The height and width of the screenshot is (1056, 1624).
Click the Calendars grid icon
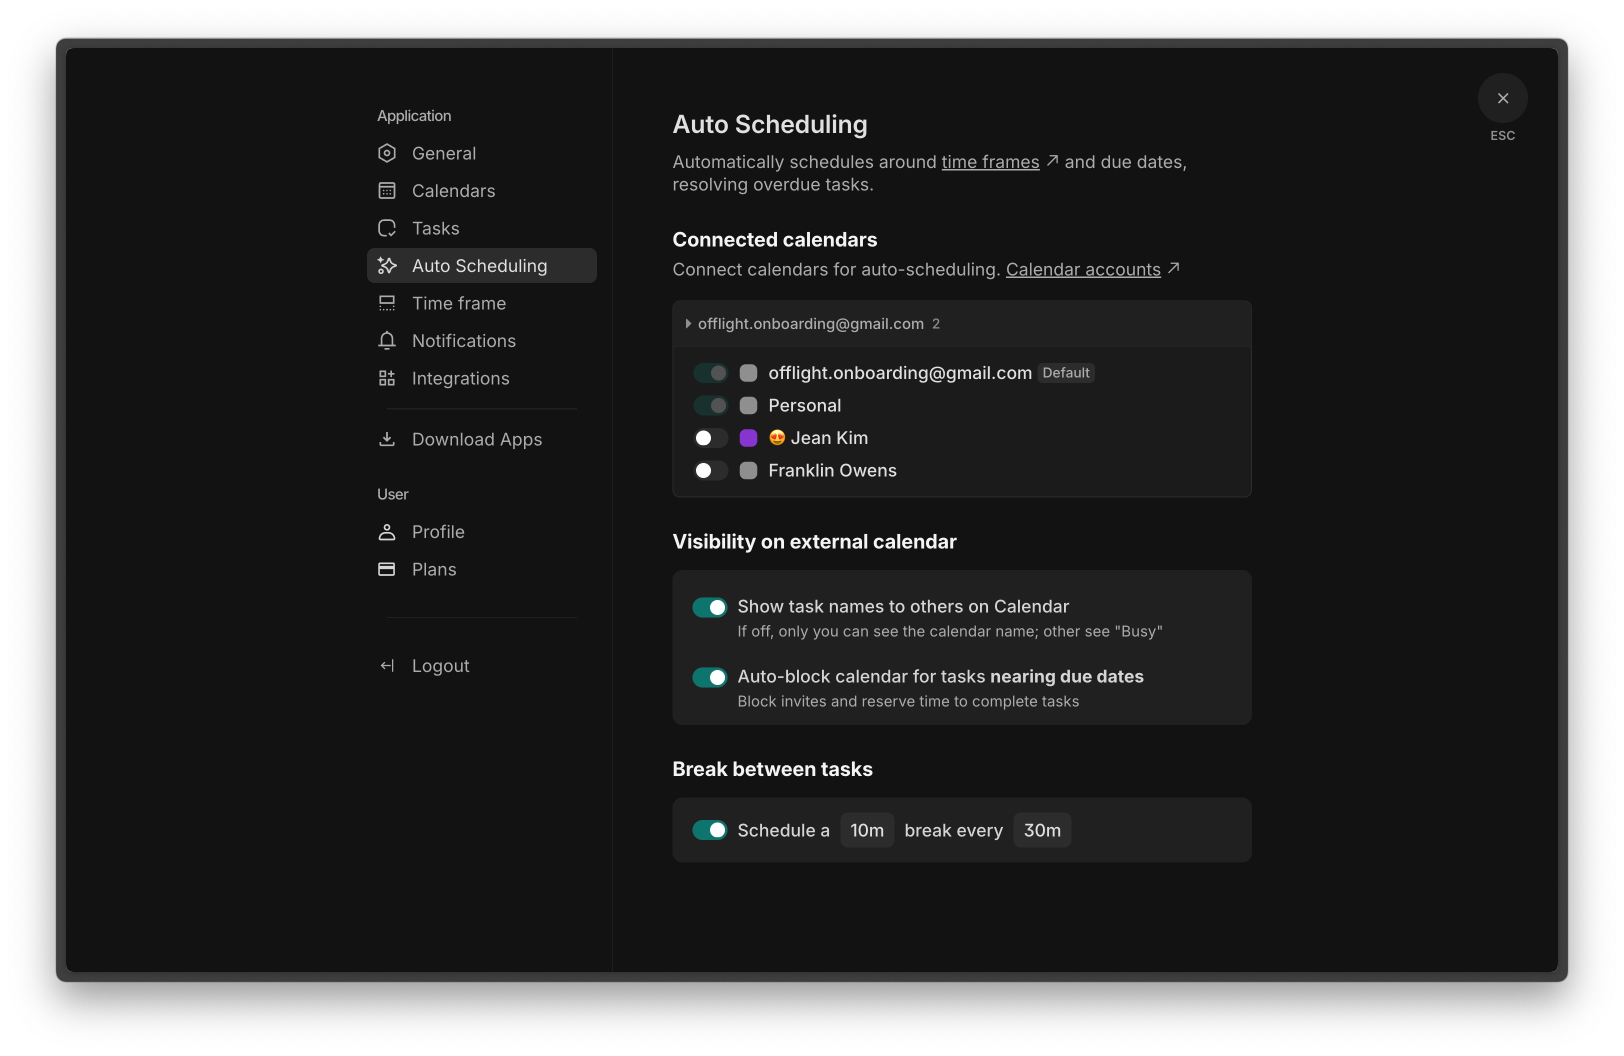point(387,191)
